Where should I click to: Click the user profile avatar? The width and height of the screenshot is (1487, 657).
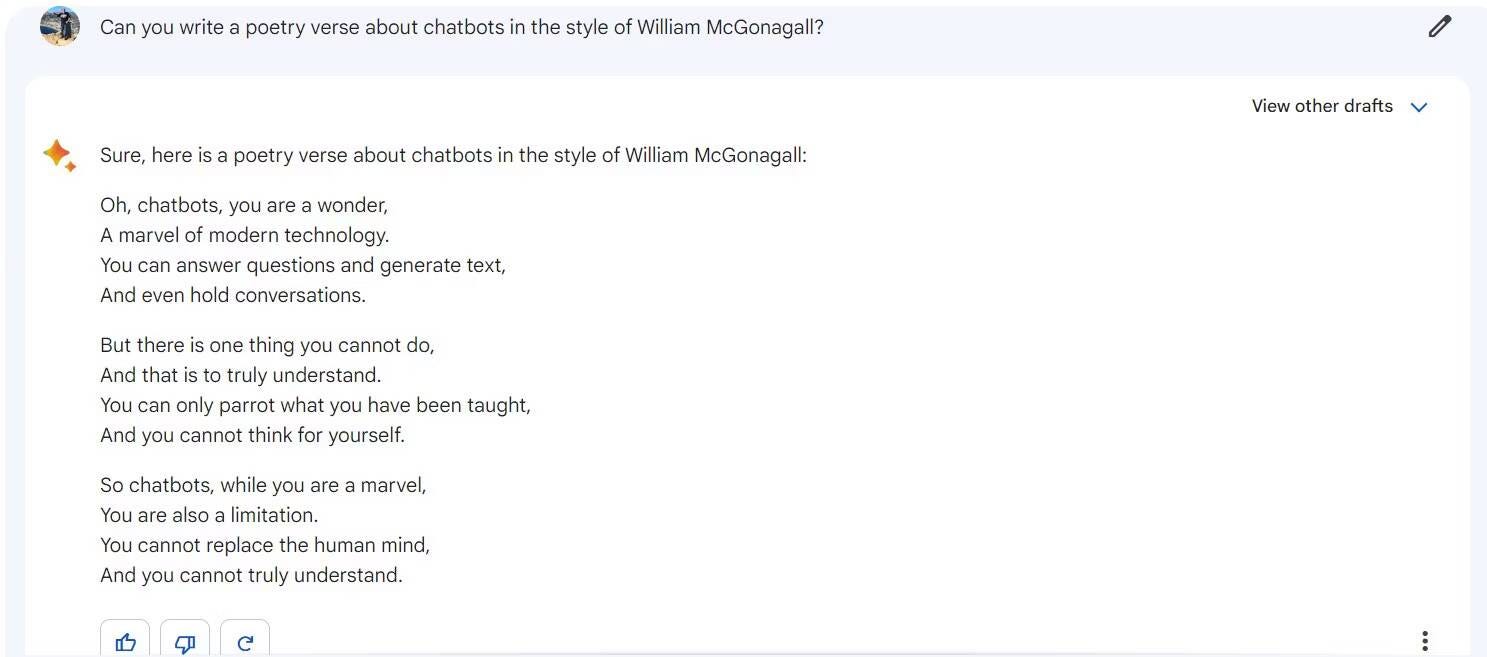(x=60, y=27)
